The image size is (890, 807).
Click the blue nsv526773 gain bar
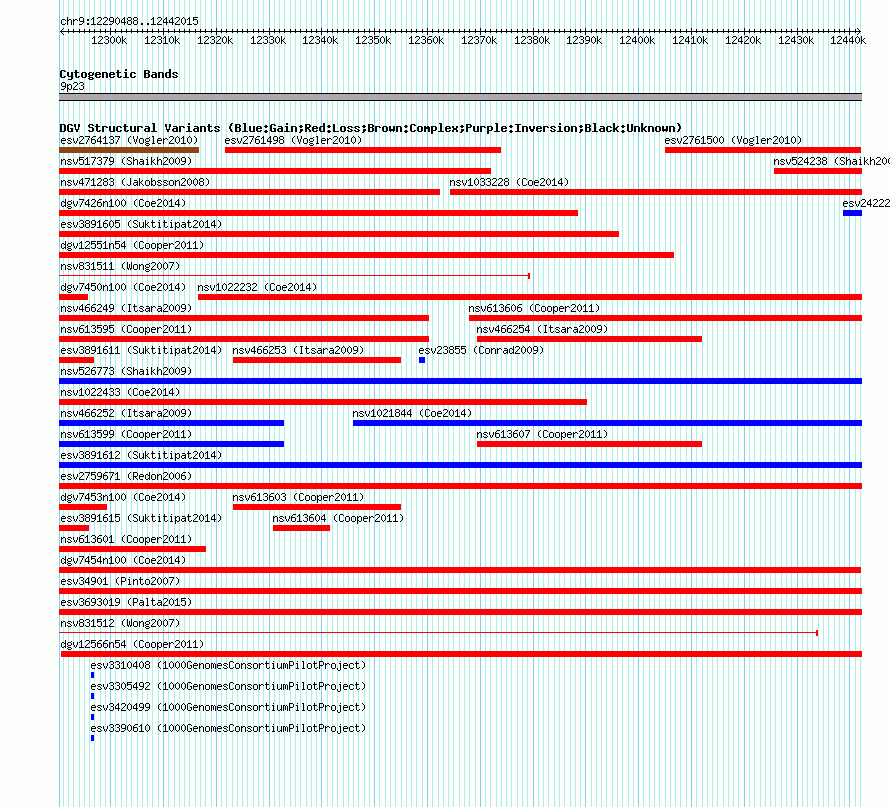click(460, 381)
